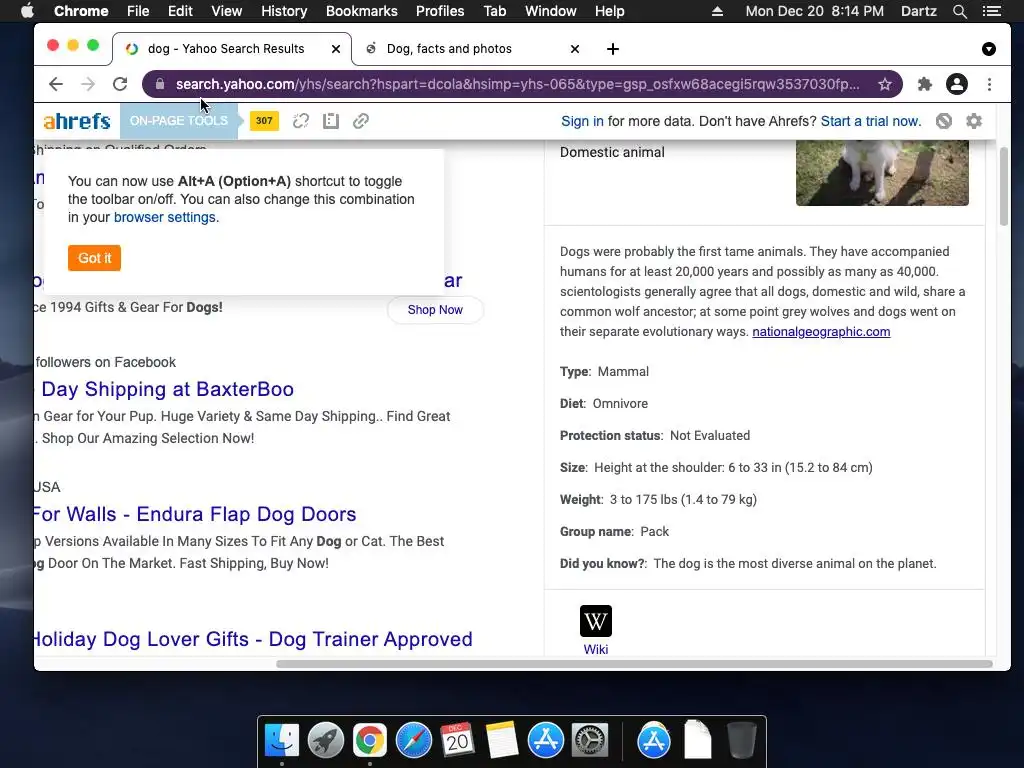Open Endura Flap Dog Doors result
The width and height of the screenshot is (1024, 768).
195,515
